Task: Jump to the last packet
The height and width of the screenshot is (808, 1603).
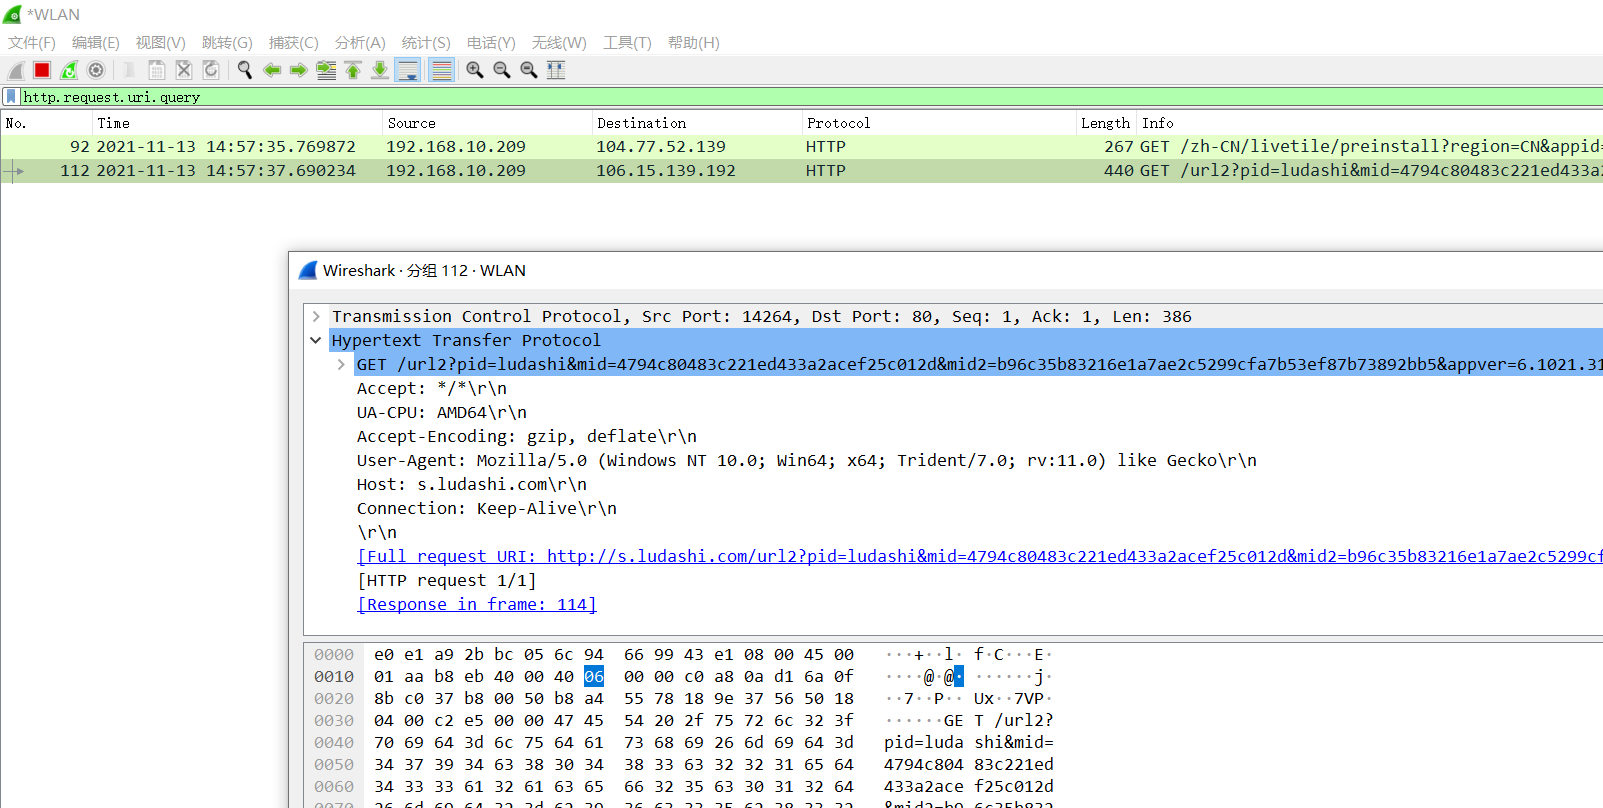Action: 380,70
